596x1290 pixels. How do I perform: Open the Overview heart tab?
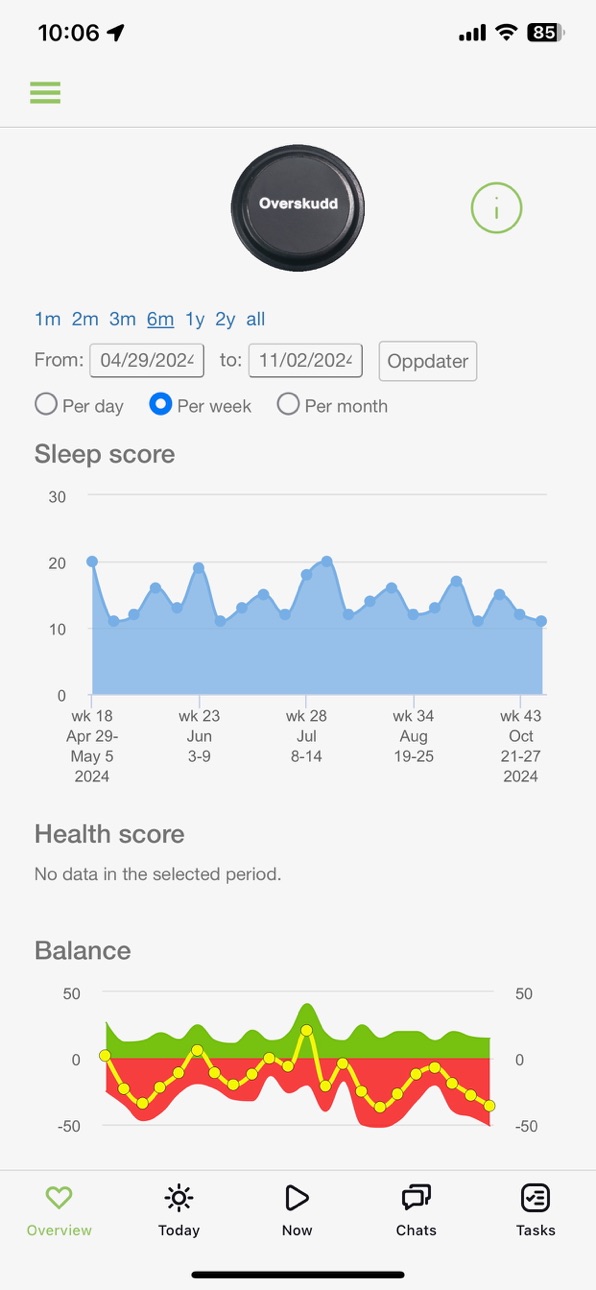pyautogui.click(x=59, y=1211)
